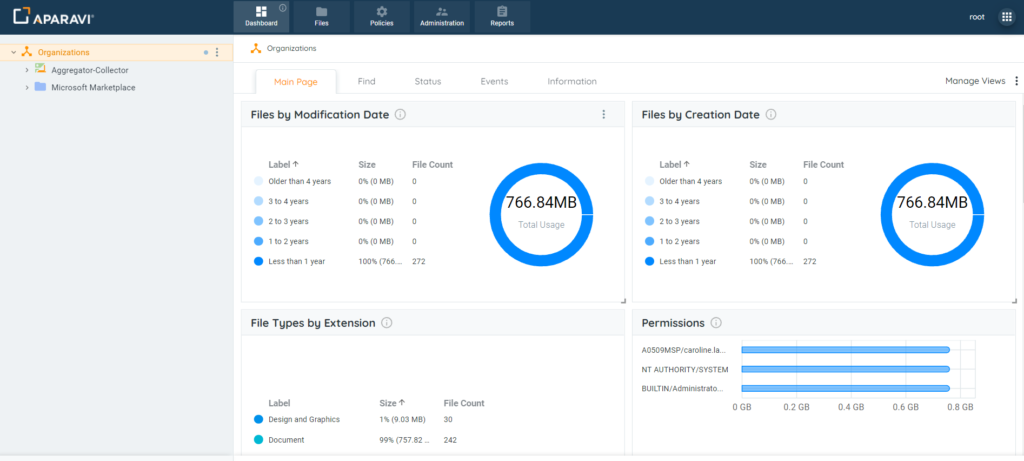The width and height of the screenshot is (1024, 461).
Task: Click Manage Views
Action: click(975, 81)
